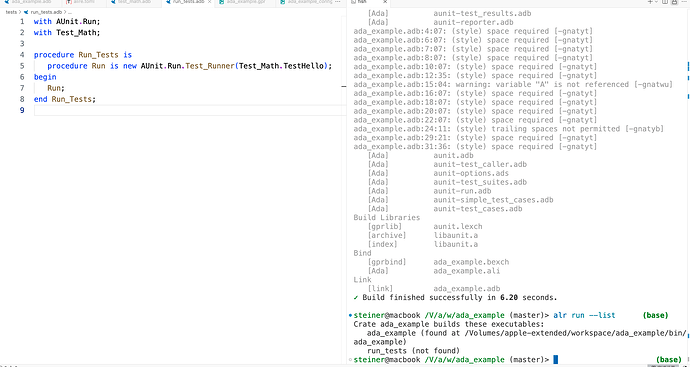The height and width of the screenshot is (367, 690).
Task: Open more terminal panel actions
Action: tap(683, 2)
